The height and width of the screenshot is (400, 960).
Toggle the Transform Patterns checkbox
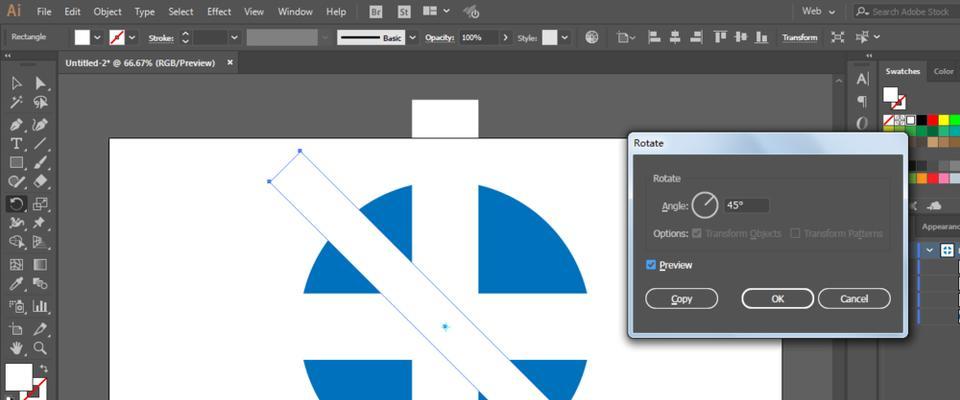(795, 233)
